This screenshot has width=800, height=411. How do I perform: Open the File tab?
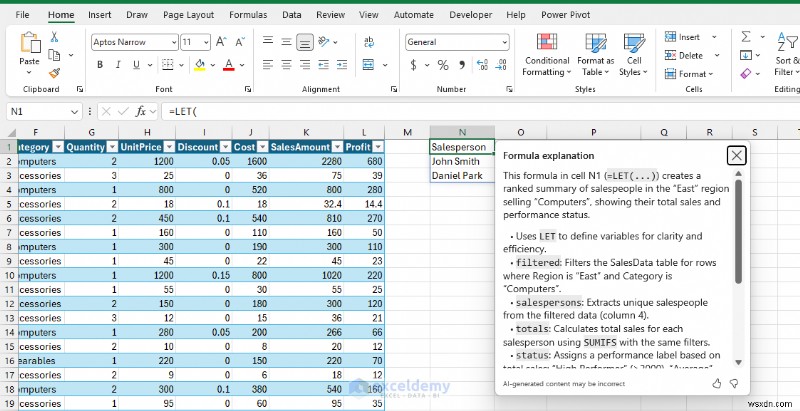pyautogui.click(x=22, y=15)
